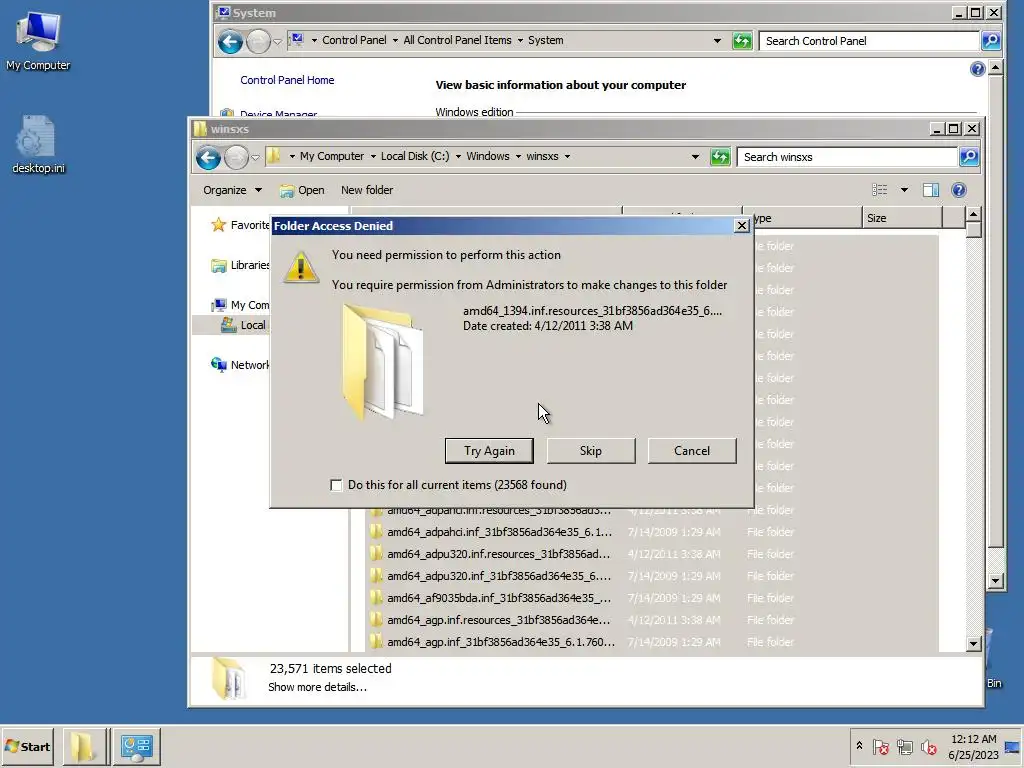1024x768 pixels.
Task: Select the desktop.ini file icon
Action: [38, 145]
